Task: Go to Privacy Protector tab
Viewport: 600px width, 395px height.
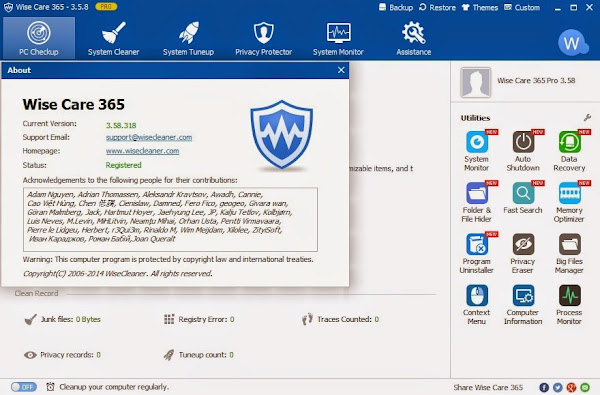Action: 263,38
